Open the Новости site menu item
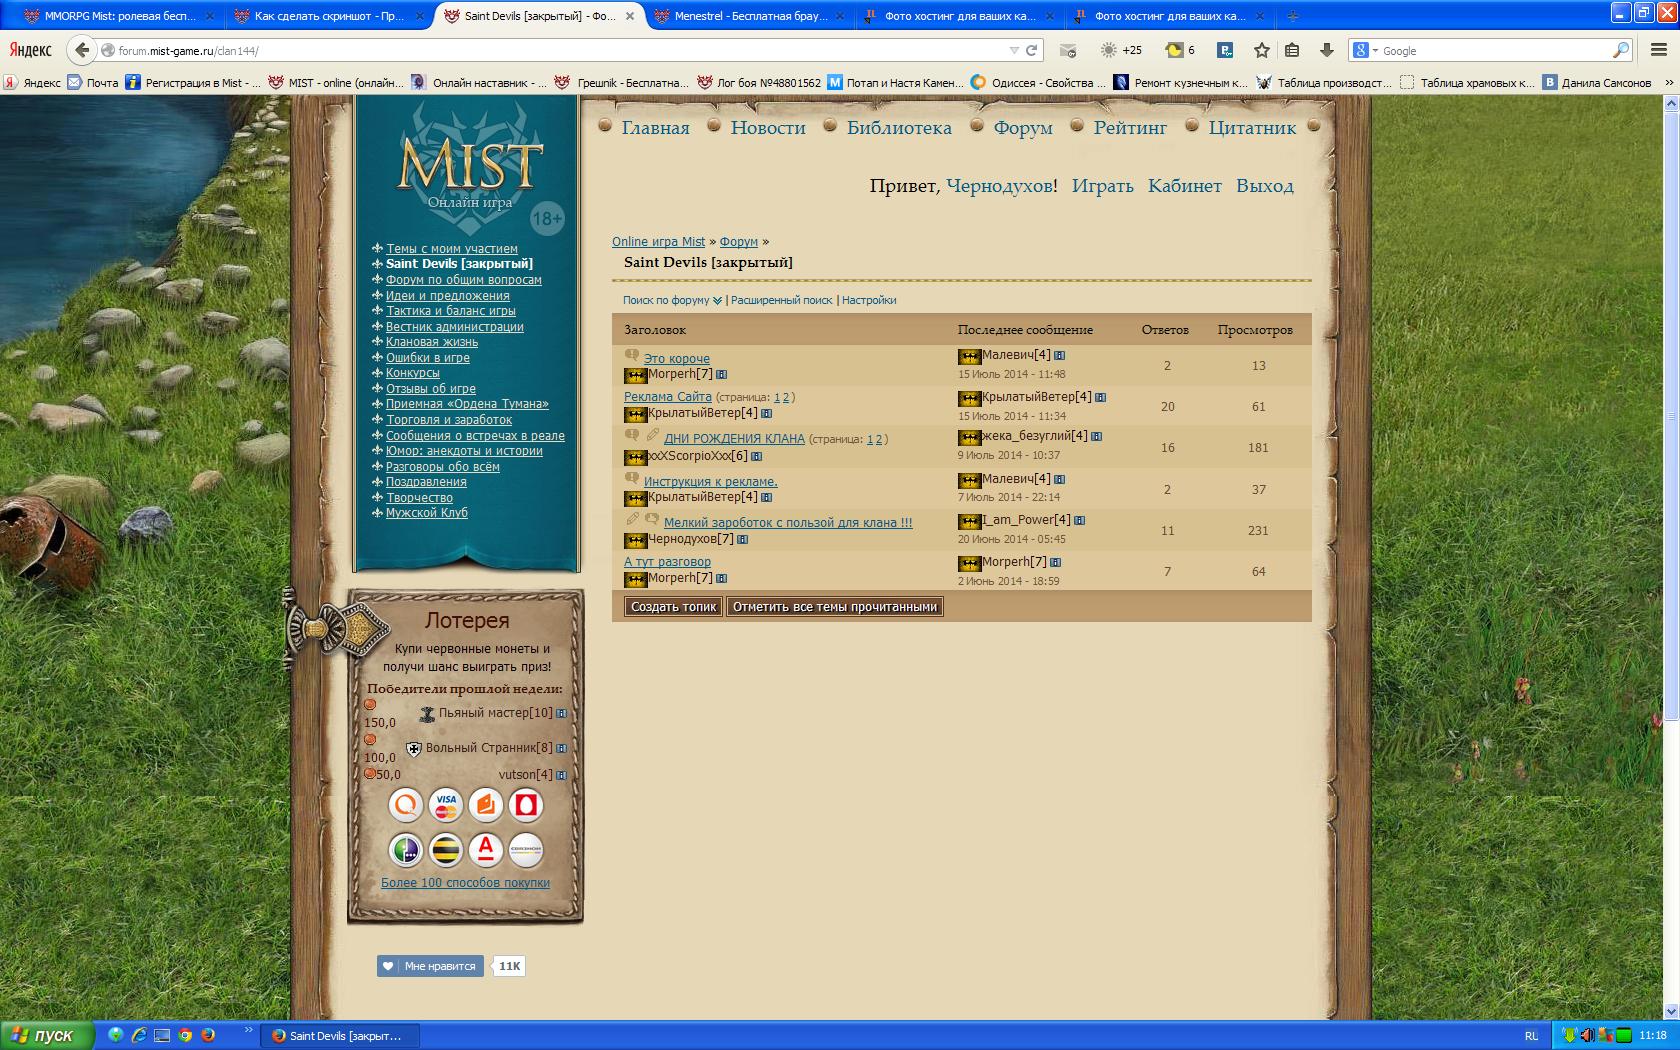The image size is (1680, 1050). (768, 128)
